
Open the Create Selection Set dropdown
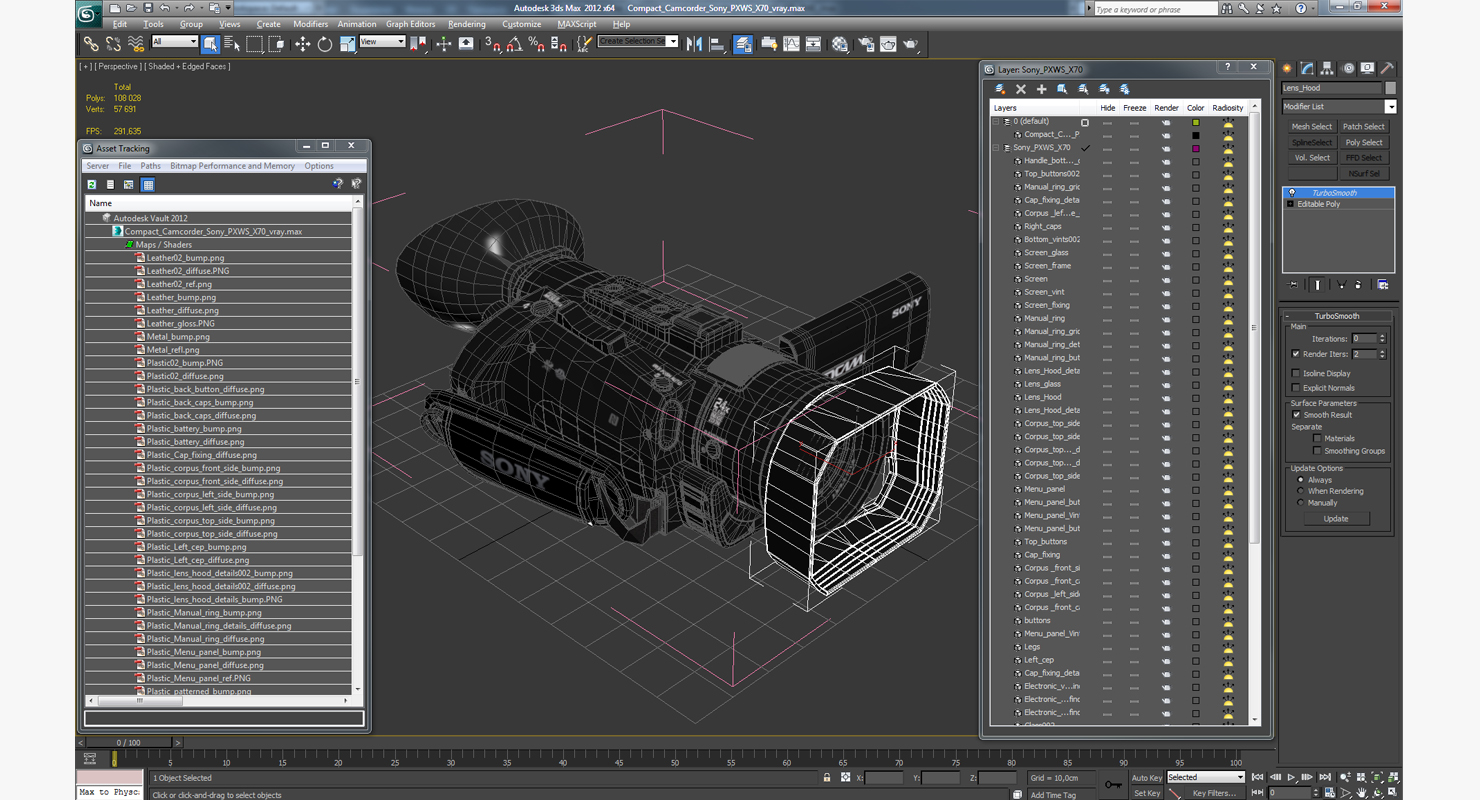click(x=638, y=41)
